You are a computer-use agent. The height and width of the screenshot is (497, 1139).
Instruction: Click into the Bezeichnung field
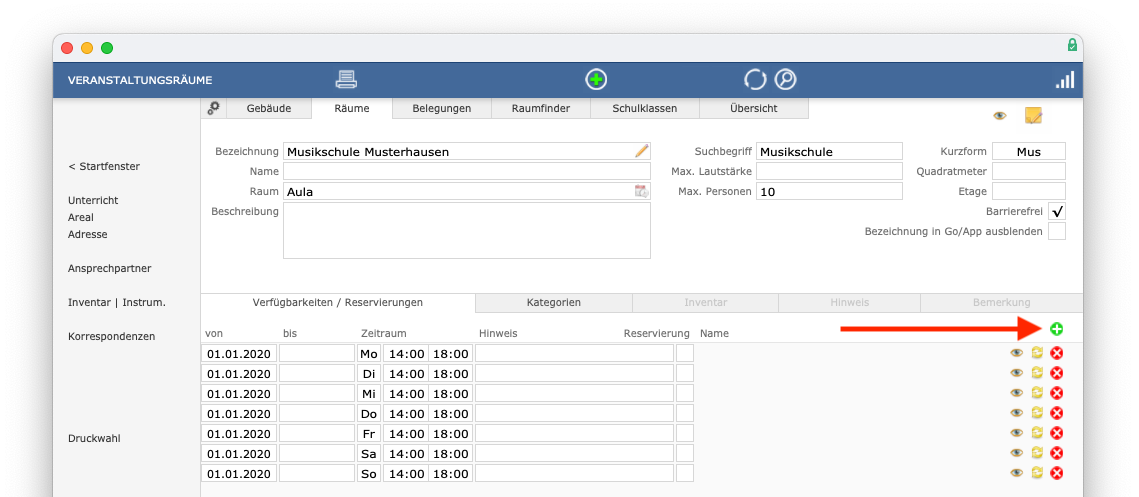pyautogui.click(x=466, y=151)
